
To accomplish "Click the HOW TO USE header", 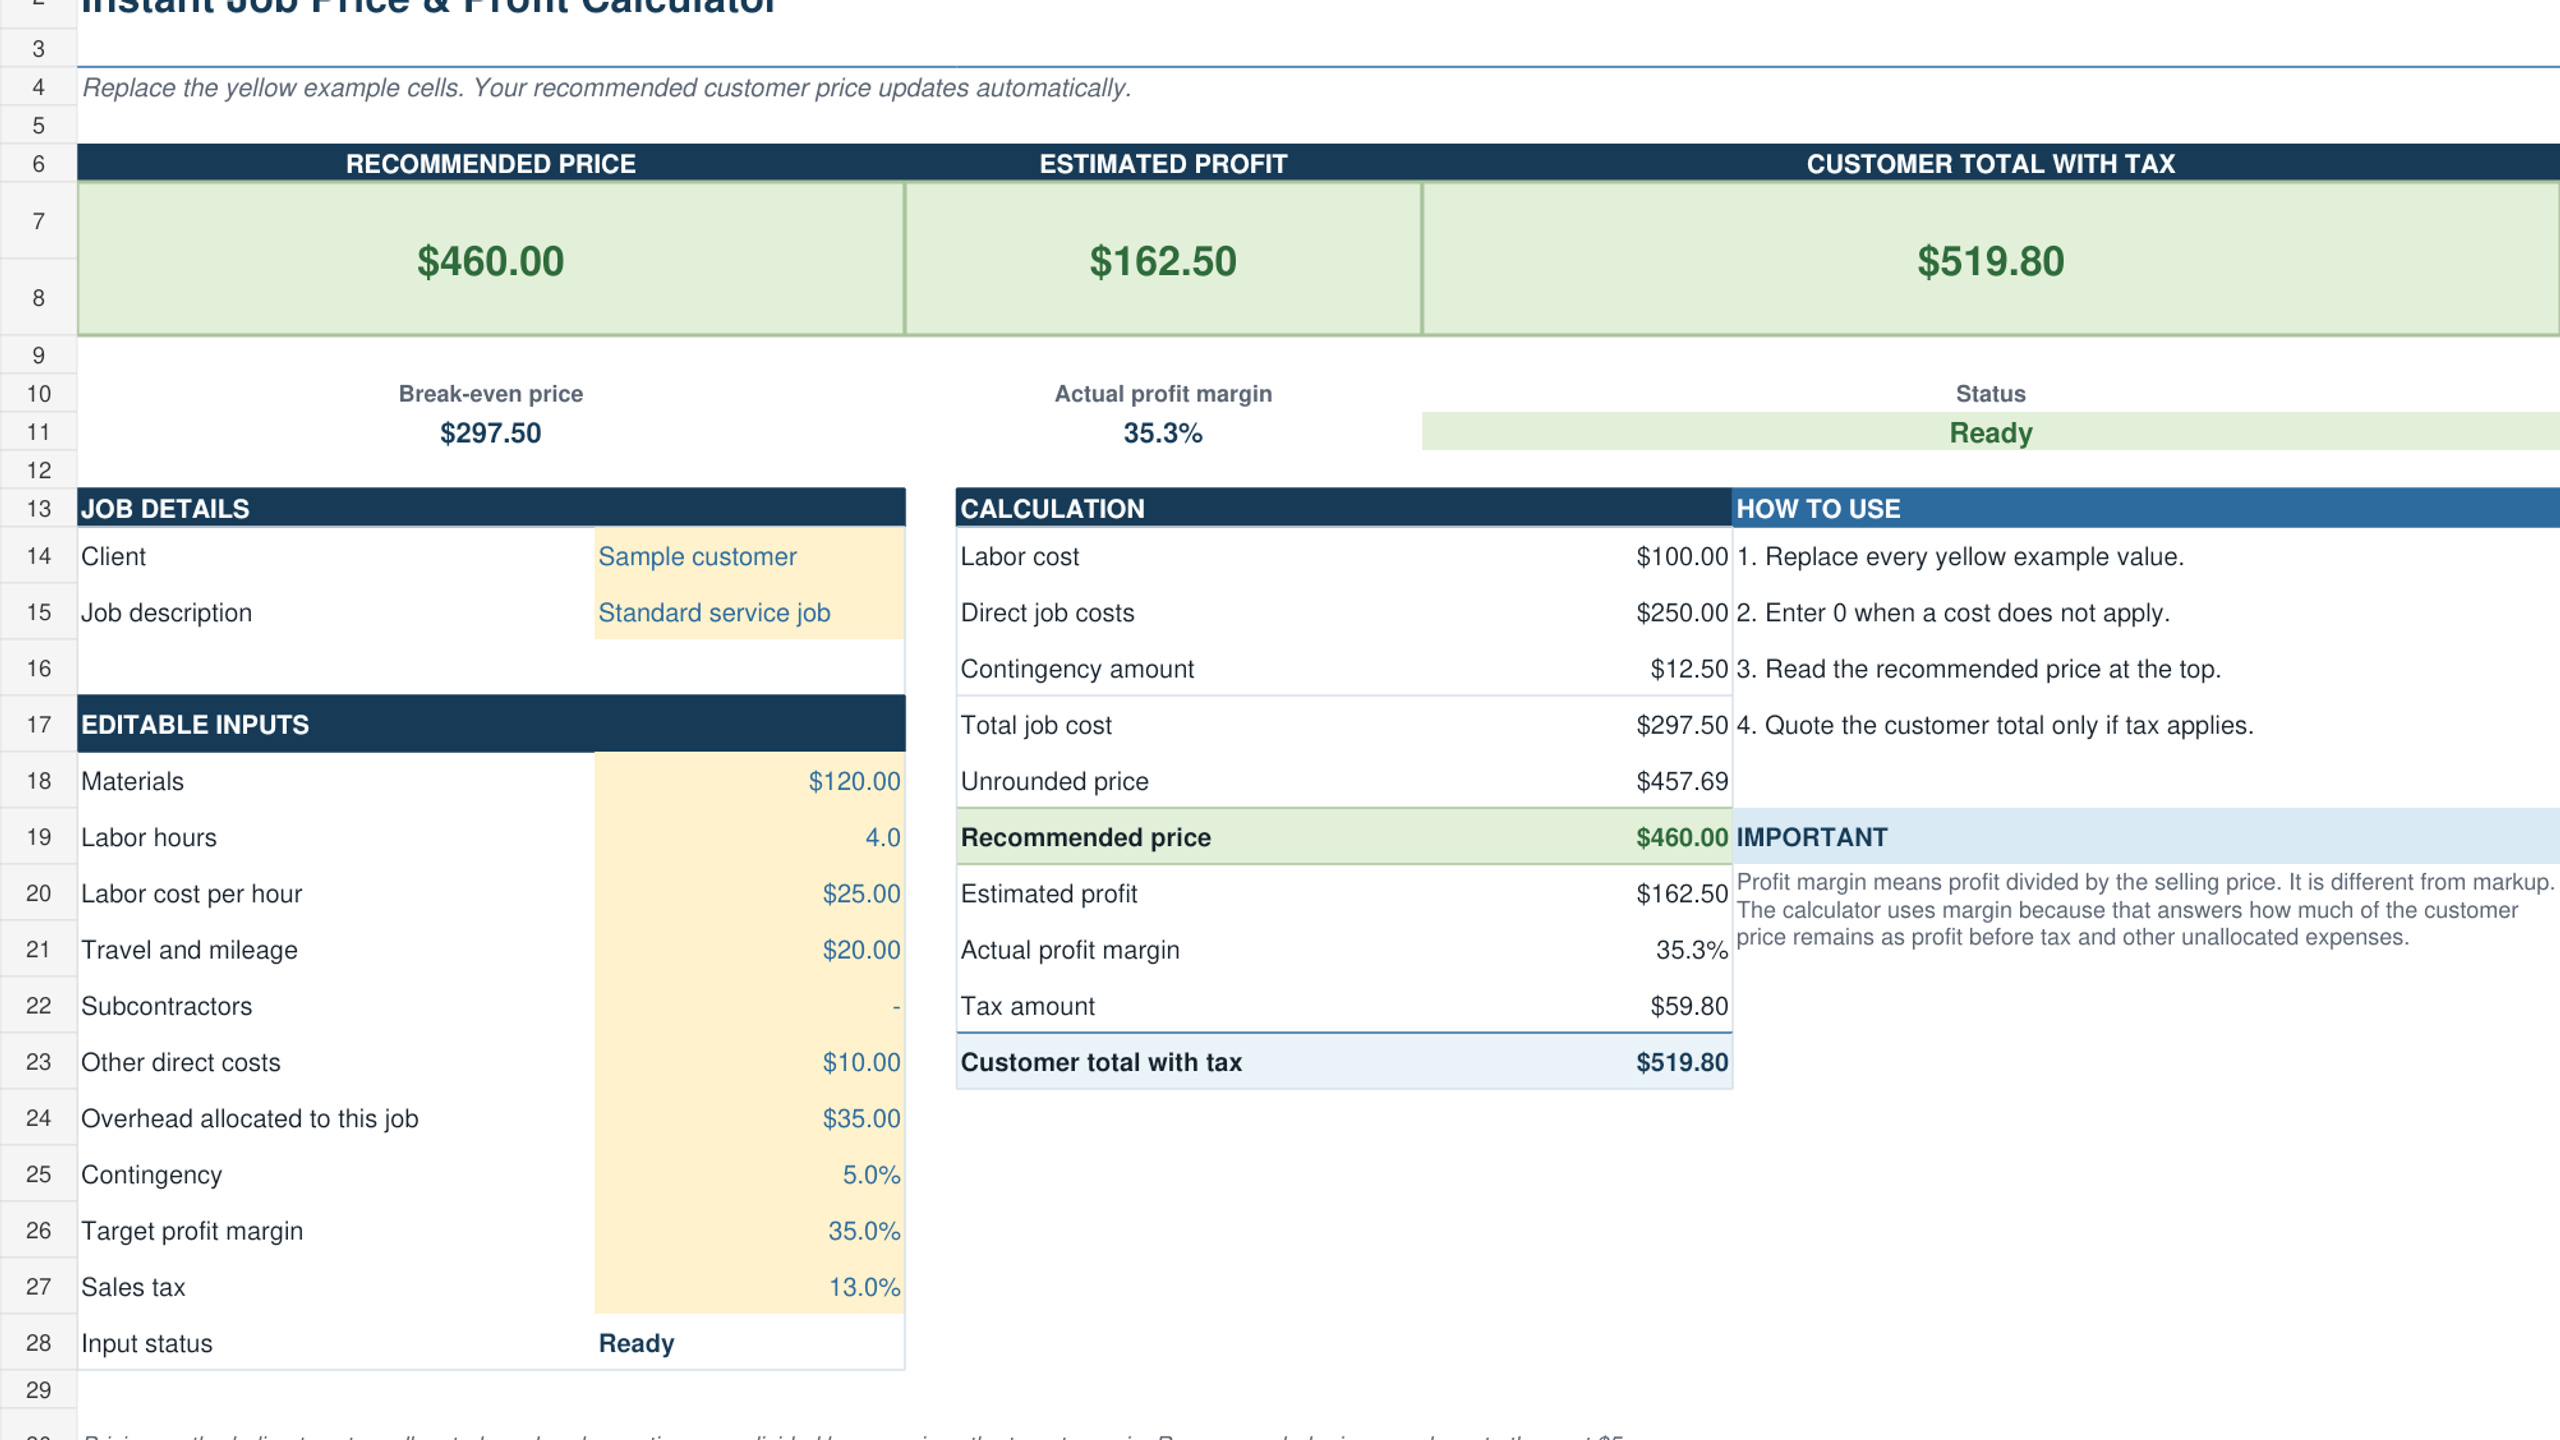I will pos(2146,508).
